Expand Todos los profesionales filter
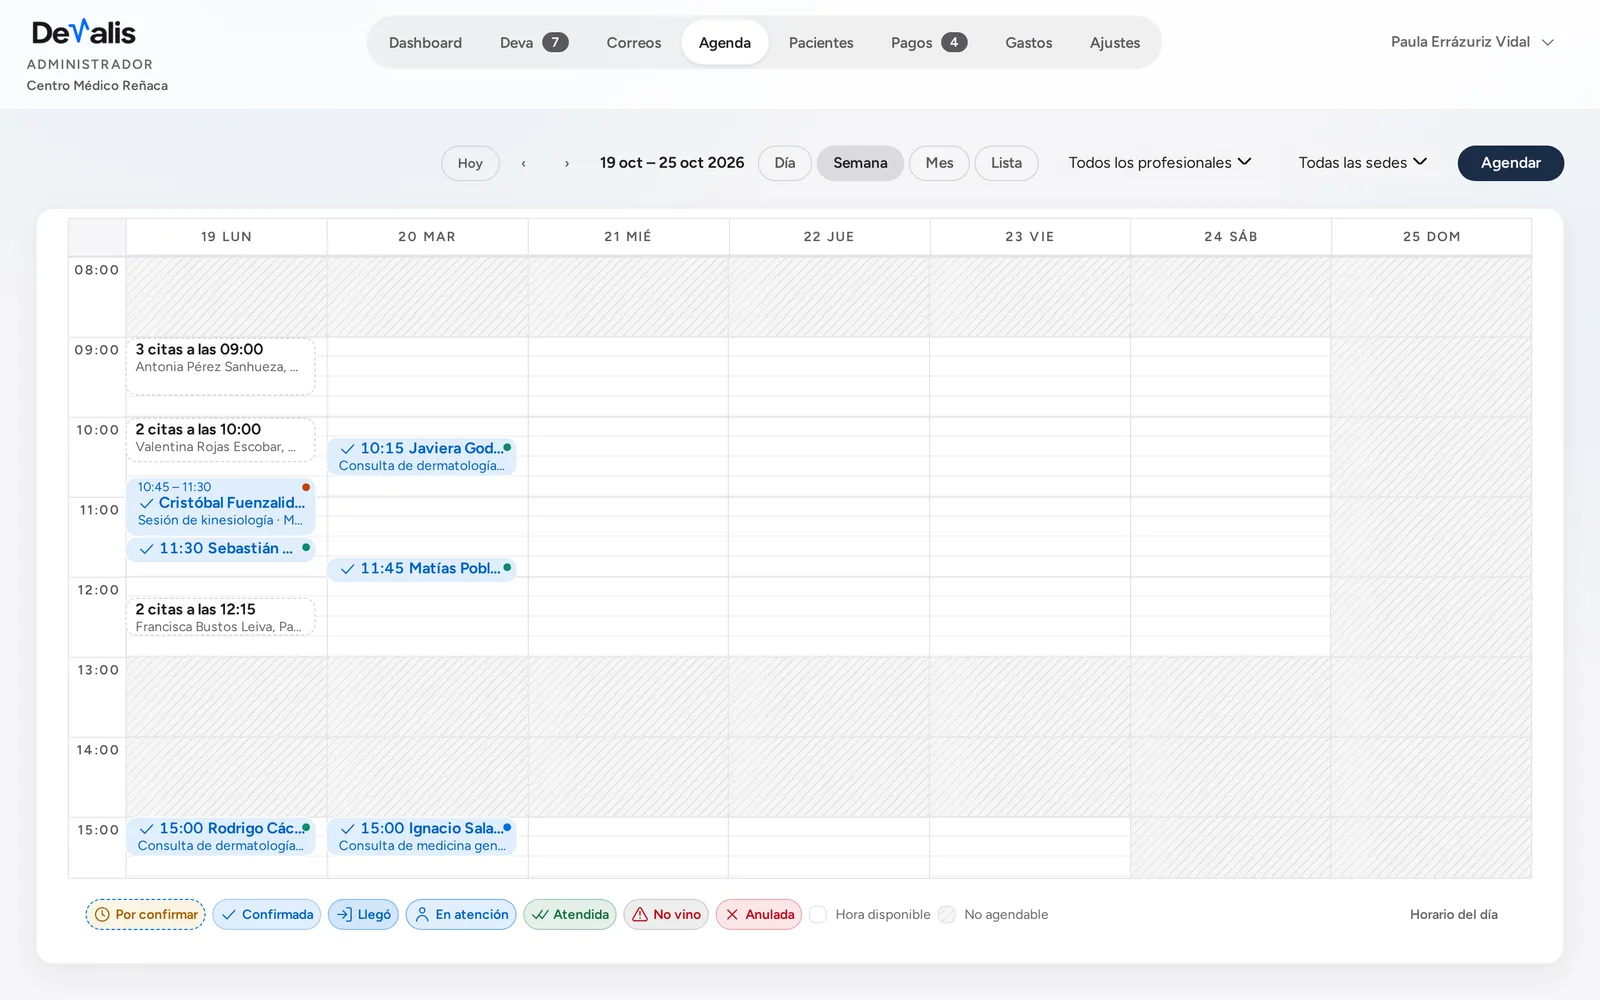This screenshot has height=1000, width=1600. pos(1160,163)
